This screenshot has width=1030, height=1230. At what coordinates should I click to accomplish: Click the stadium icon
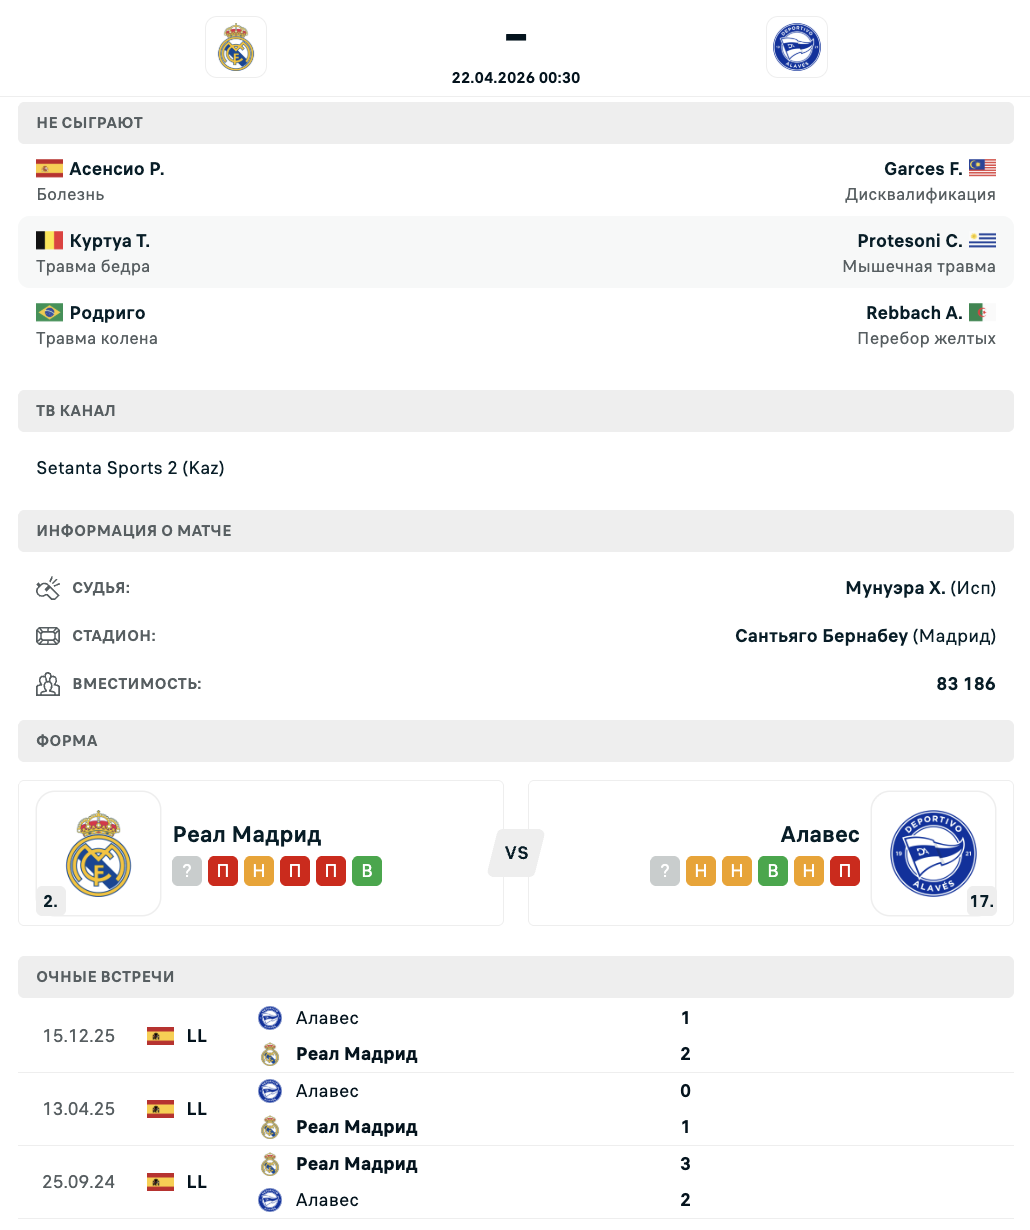click(x=48, y=636)
